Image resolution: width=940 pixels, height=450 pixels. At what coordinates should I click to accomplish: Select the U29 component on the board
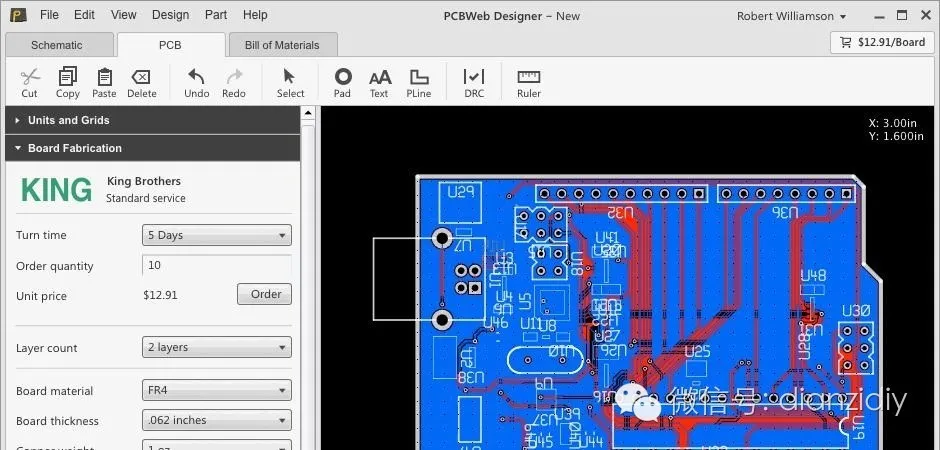[x=460, y=201]
